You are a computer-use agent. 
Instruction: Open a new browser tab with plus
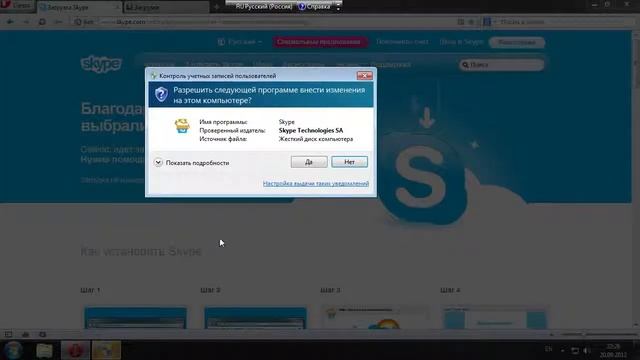tap(217, 7)
